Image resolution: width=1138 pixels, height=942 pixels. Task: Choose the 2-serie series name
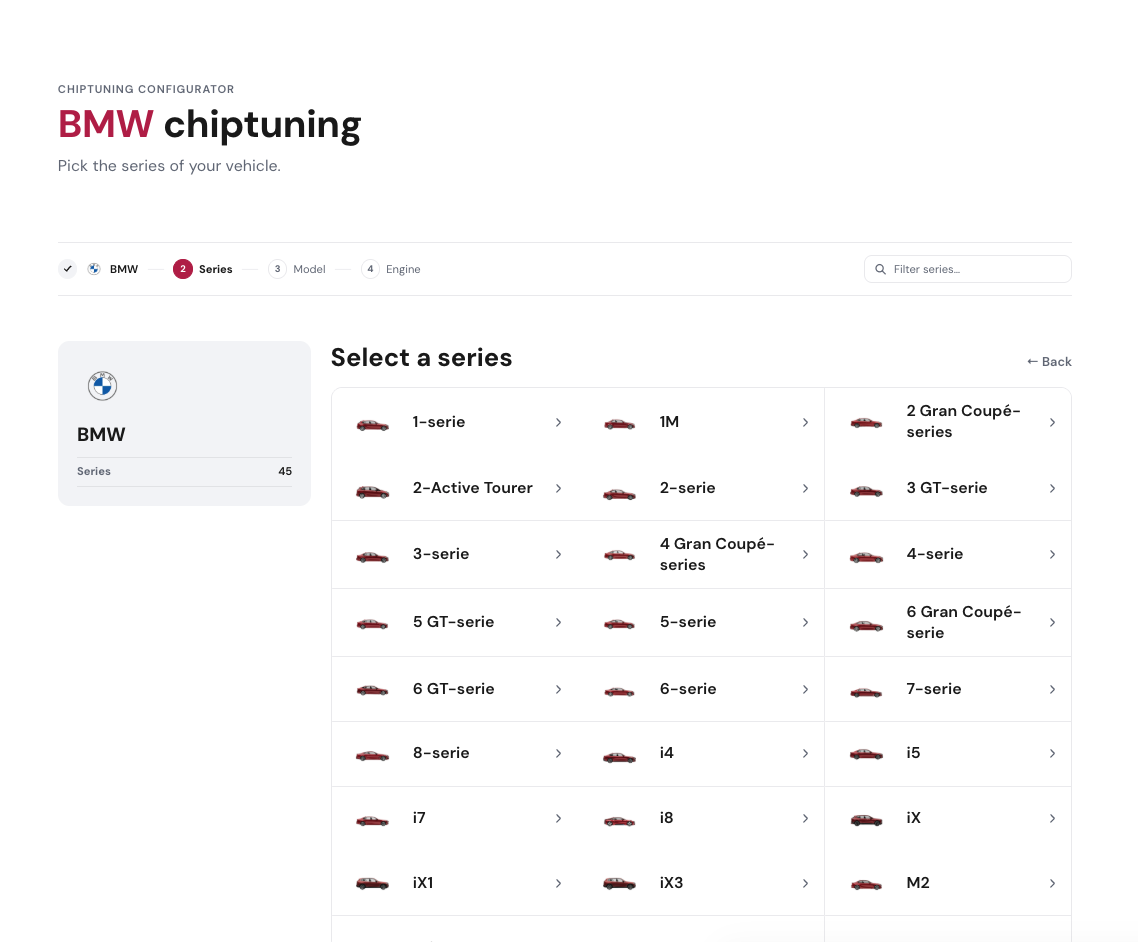(x=687, y=488)
